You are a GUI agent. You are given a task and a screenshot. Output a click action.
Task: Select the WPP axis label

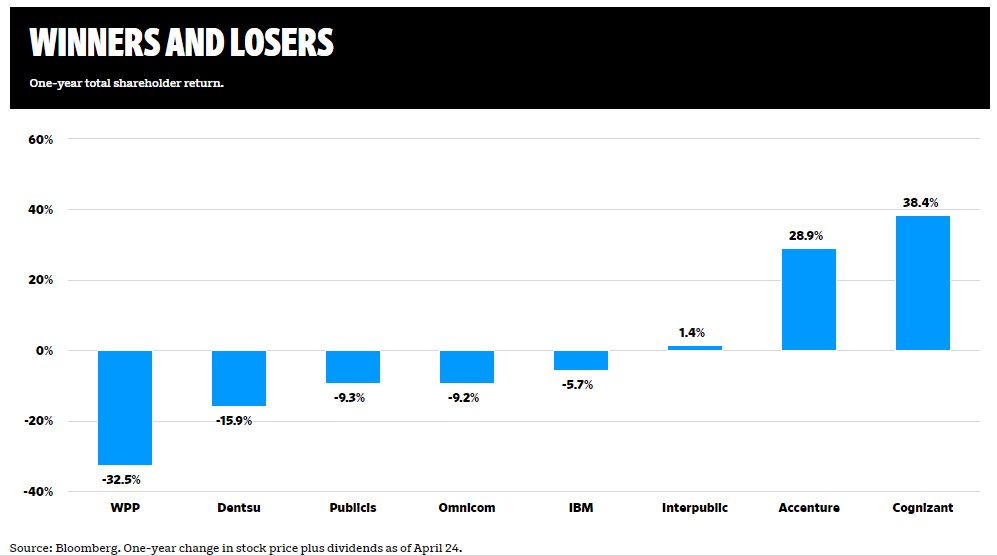pos(125,508)
